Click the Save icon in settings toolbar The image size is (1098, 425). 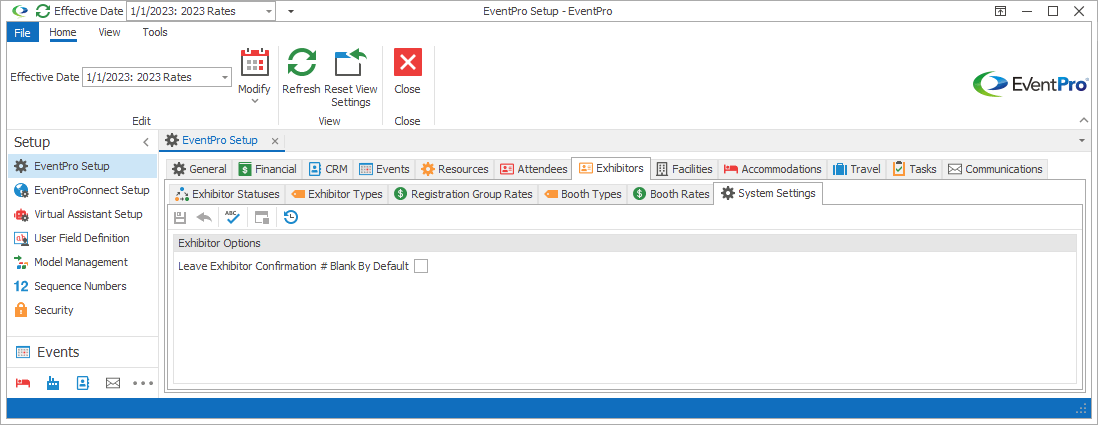[180, 218]
